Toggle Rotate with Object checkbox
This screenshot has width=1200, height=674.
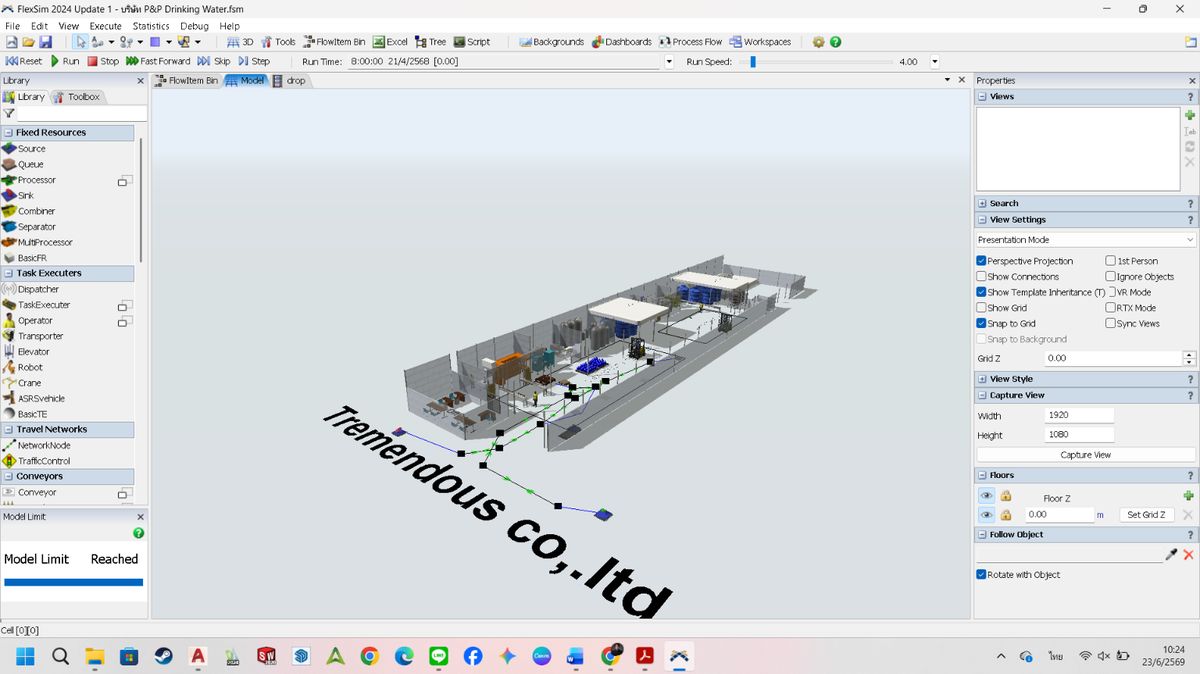coord(981,574)
